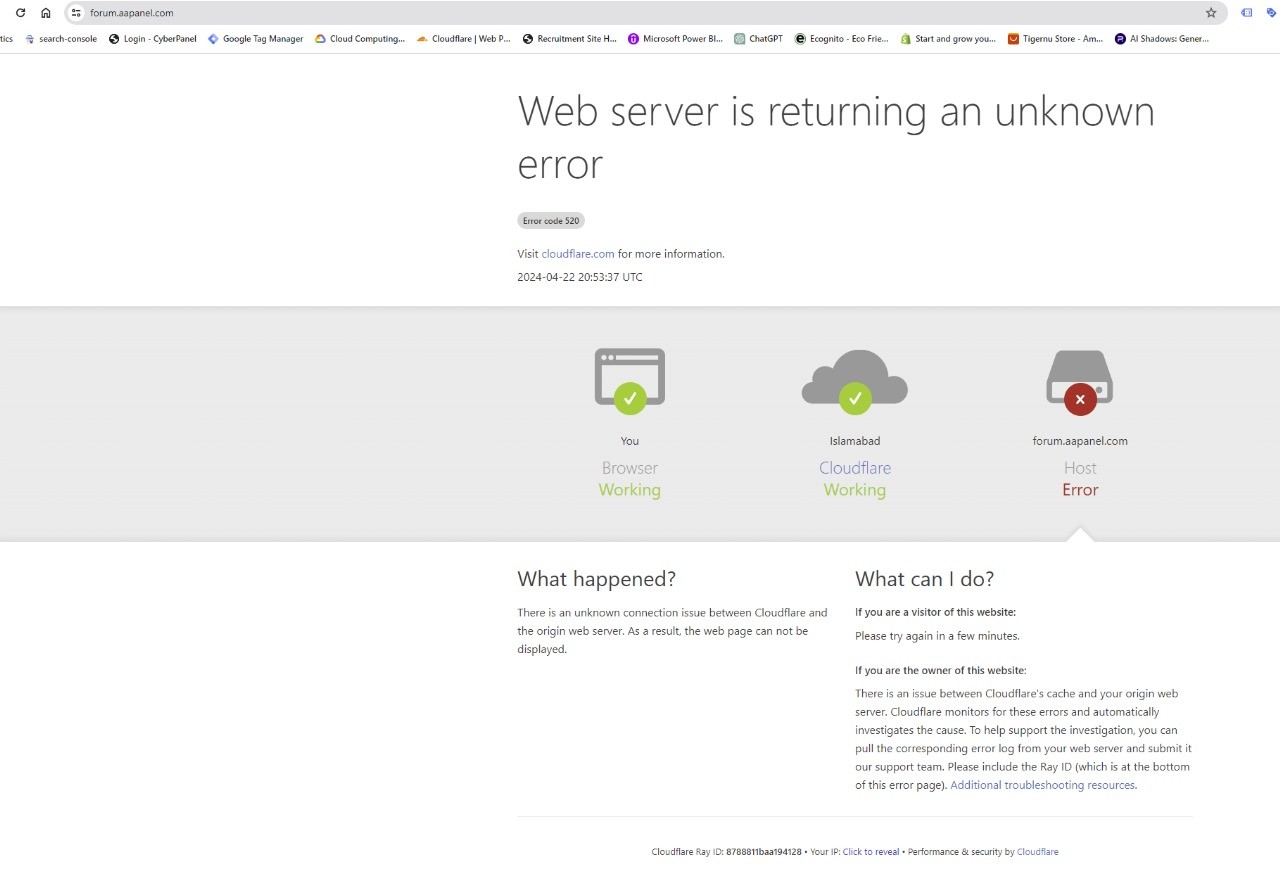Click "If you are a visitor of this website:"
Viewport: 1280px width, 878px height.
click(x=936, y=612)
